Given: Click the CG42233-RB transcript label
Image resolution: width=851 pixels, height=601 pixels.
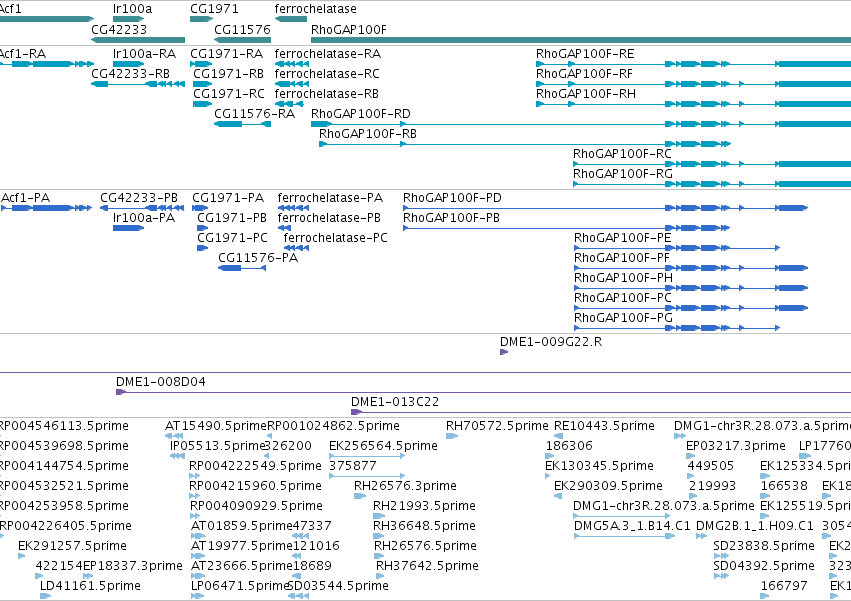Looking at the screenshot, I should coord(130,74).
